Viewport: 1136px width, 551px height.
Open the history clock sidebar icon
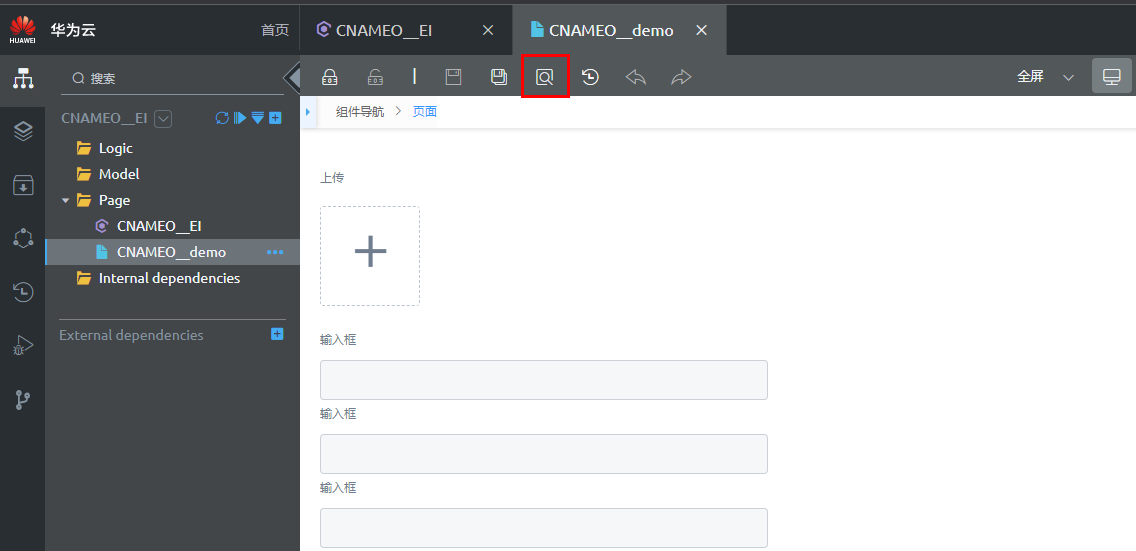(23, 292)
